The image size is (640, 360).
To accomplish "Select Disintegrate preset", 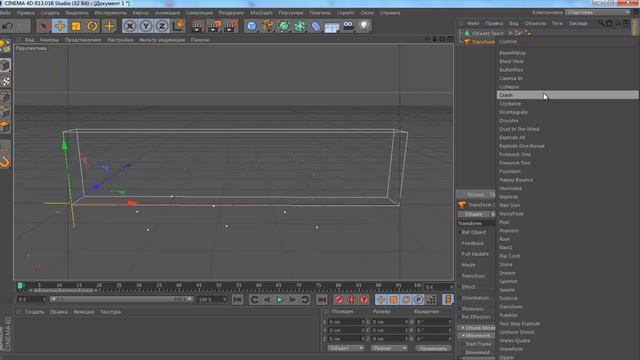I will (x=513, y=112).
